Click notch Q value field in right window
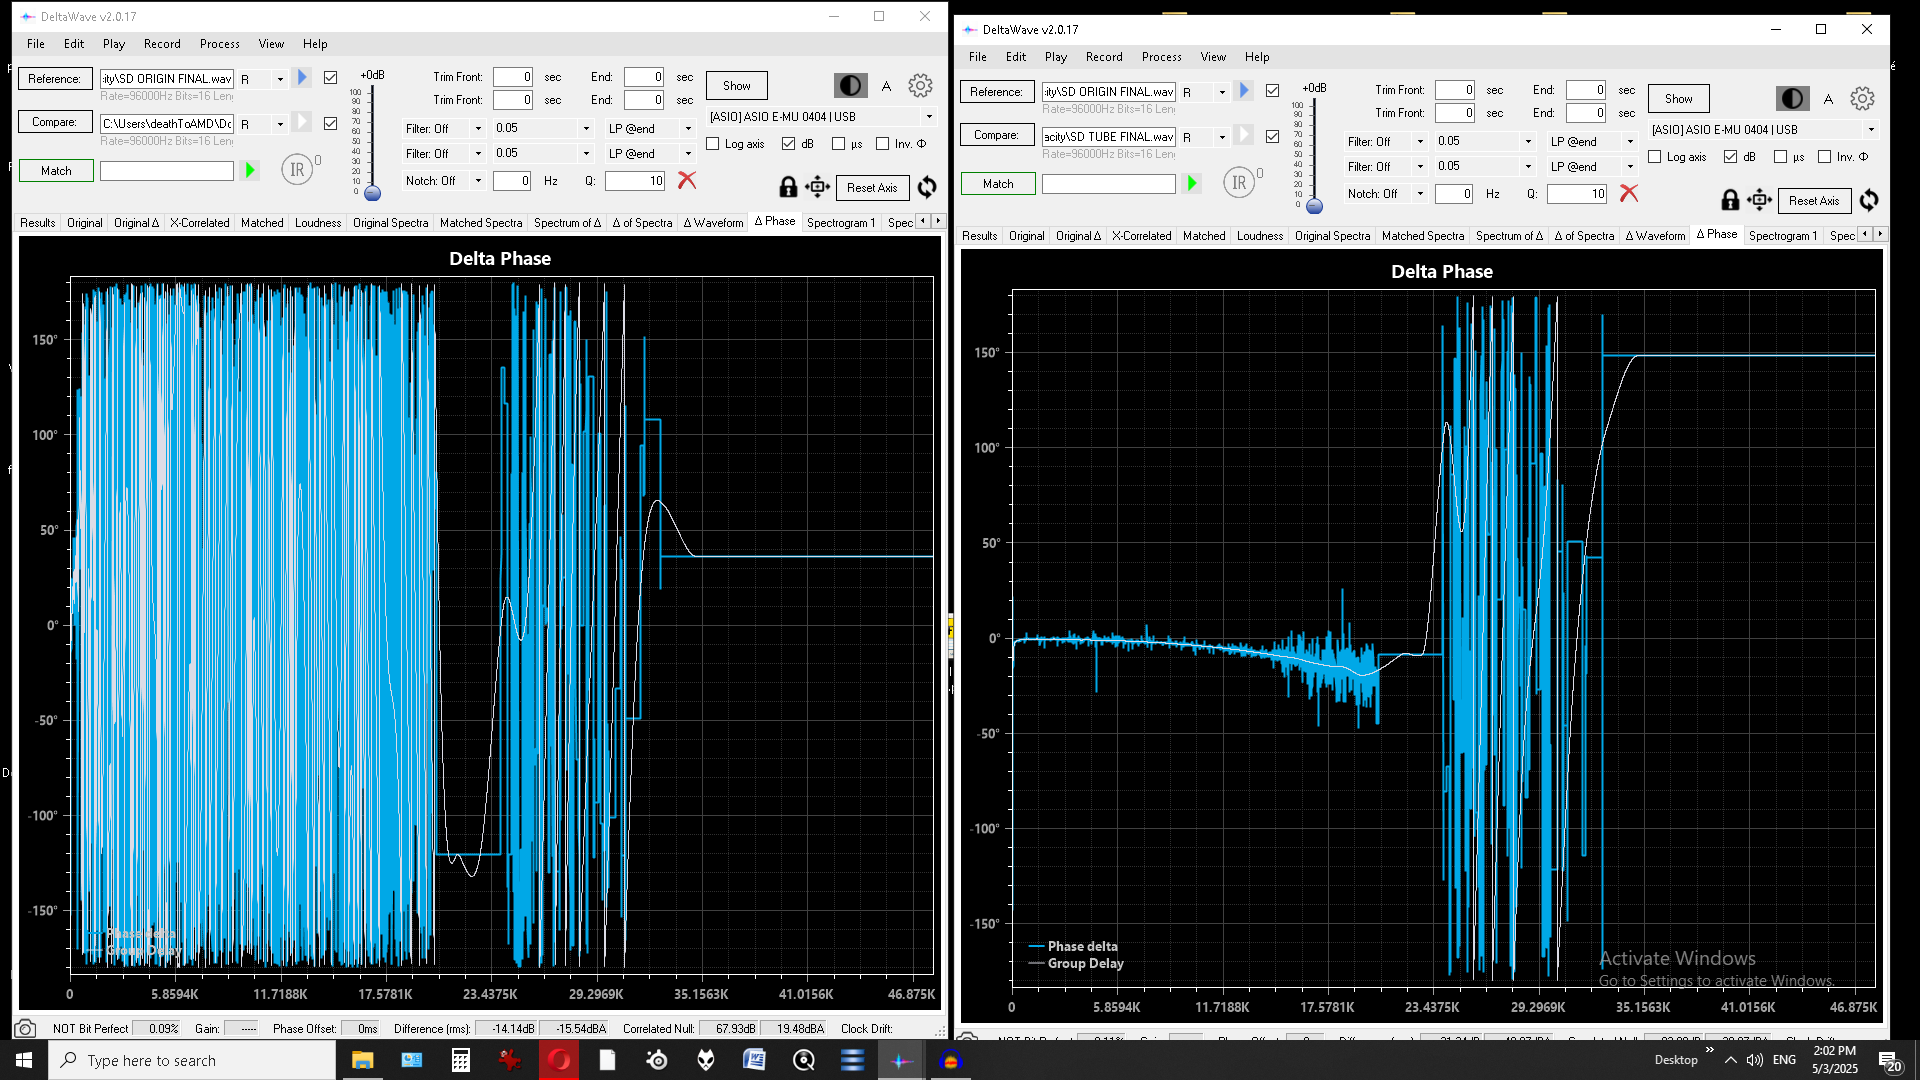The image size is (1920, 1080). (x=1577, y=194)
